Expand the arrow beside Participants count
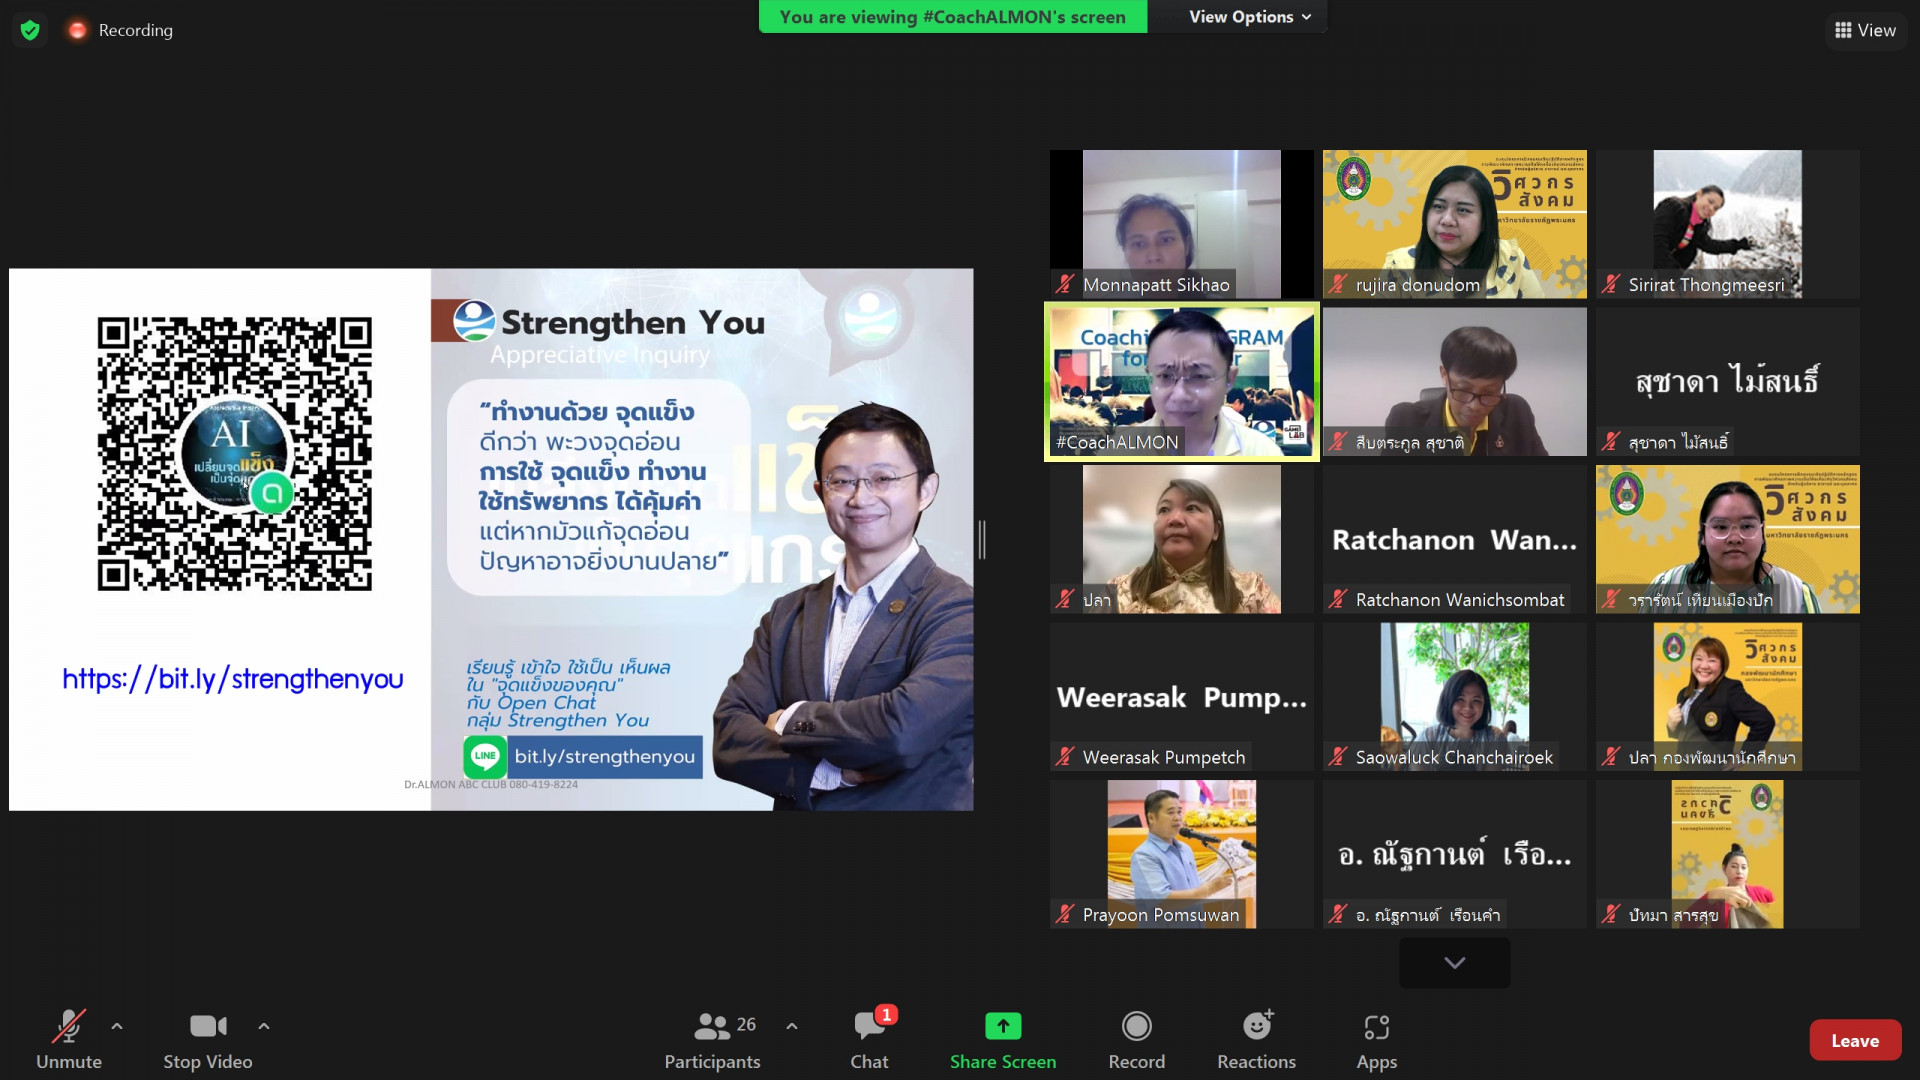 point(792,1026)
